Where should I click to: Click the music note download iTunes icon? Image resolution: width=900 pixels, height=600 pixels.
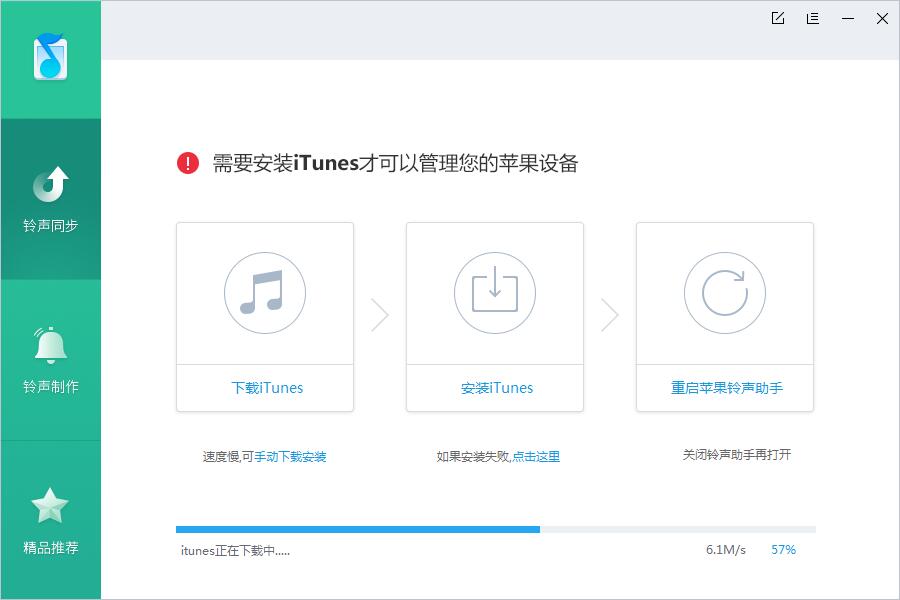pos(265,293)
